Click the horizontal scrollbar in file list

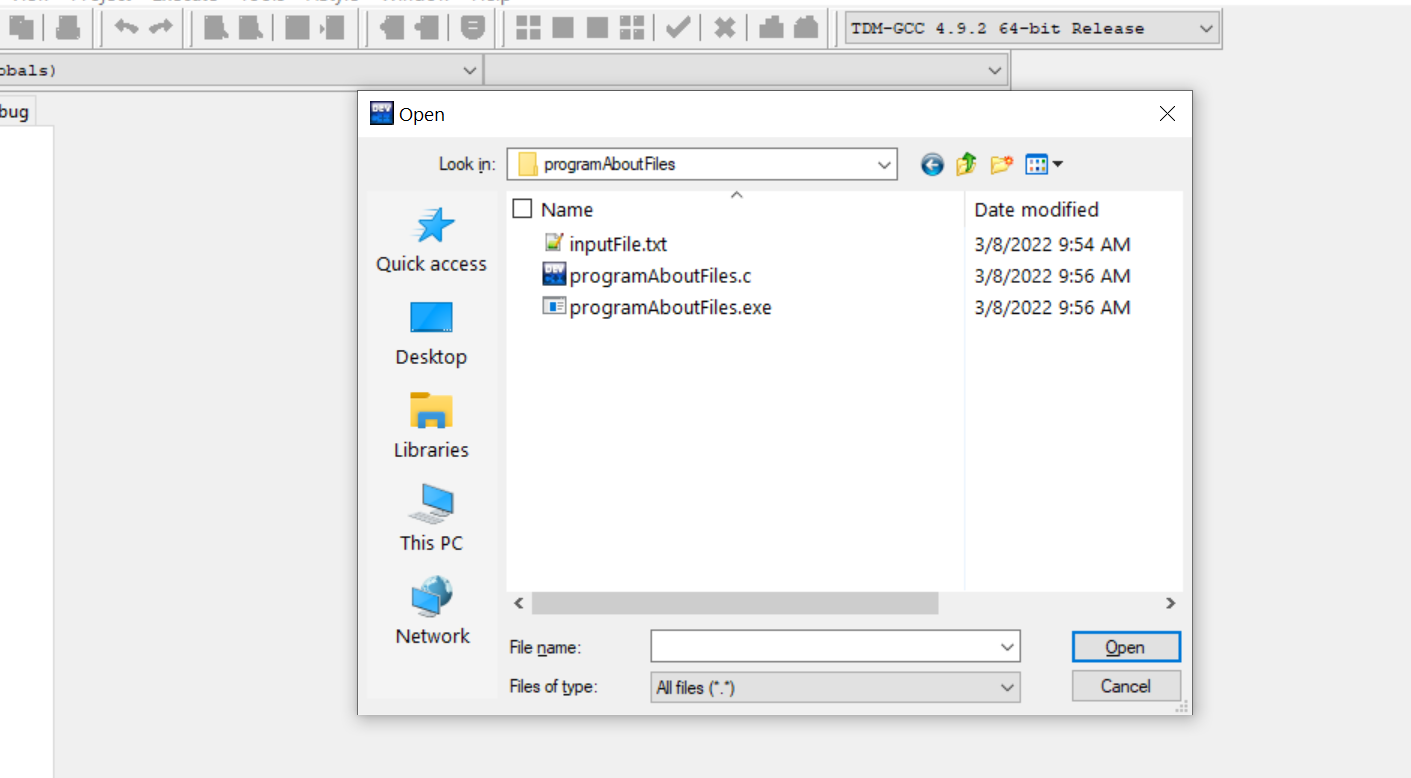pyautogui.click(x=735, y=603)
